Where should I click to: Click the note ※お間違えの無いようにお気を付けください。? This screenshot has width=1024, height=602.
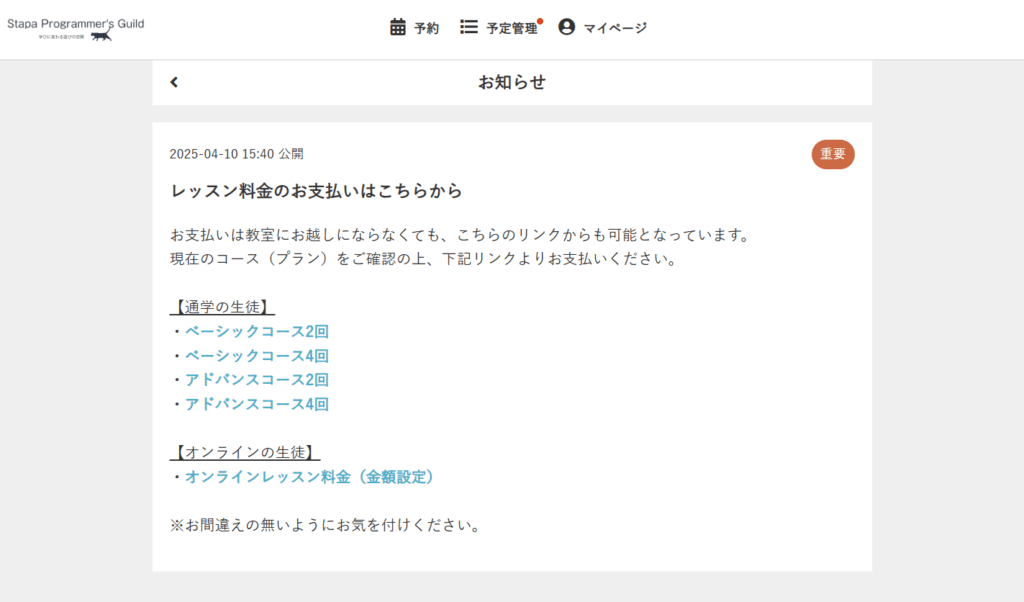pyautogui.click(x=325, y=526)
